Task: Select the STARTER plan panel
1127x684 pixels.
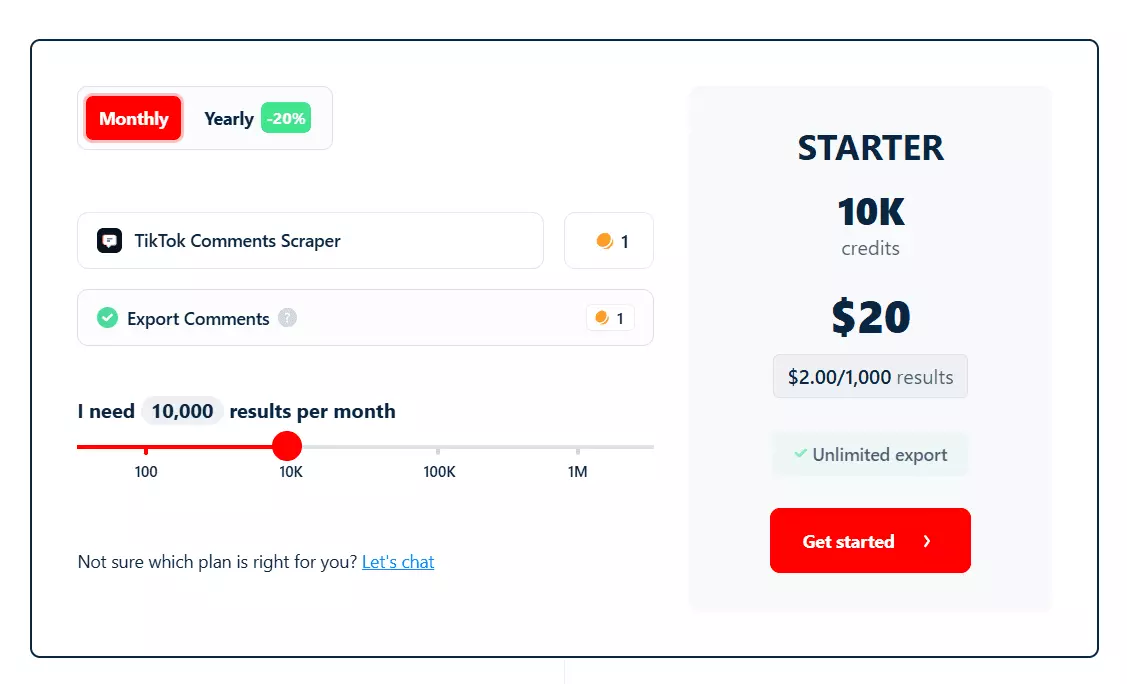Action: coord(869,350)
